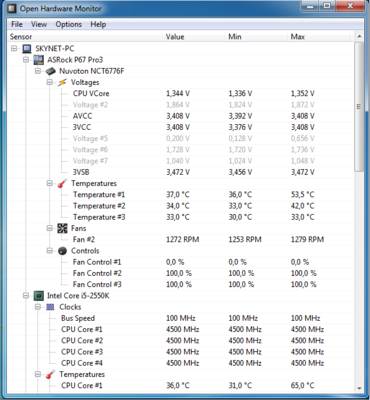The height and width of the screenshot is (400, 370).
Task: Collapse the Nuvoton Temperatures group
Action: click(x=50, y=183)
